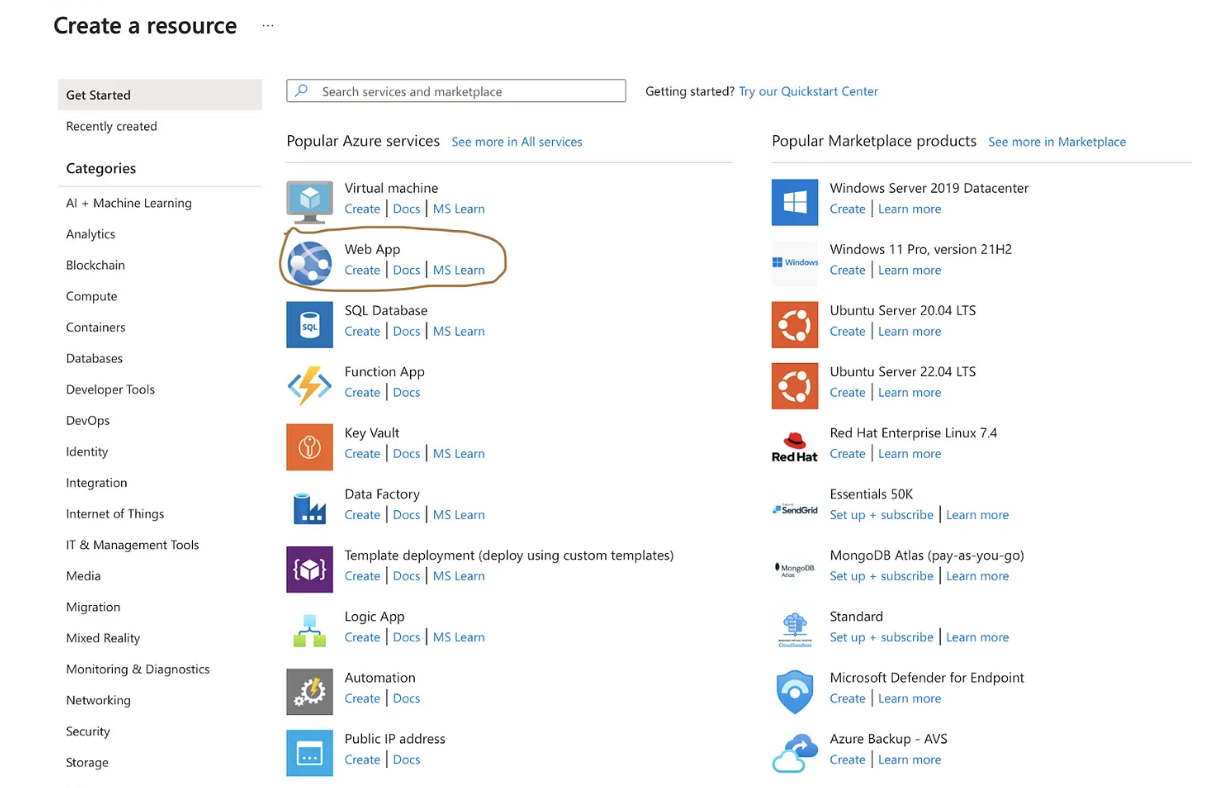Click the Logic App icon
Image resolution: width=1218 pixels, height=788 pixels.
309,630
